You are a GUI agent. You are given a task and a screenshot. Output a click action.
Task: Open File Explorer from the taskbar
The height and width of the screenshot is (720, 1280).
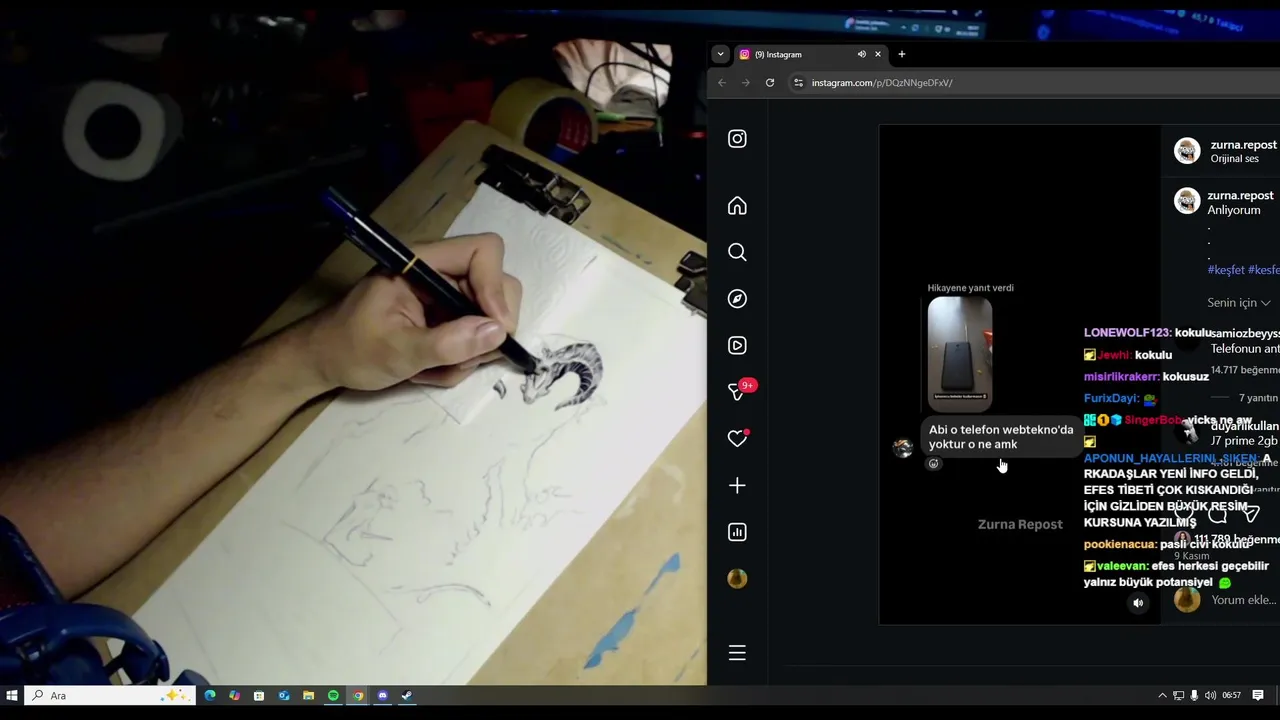tap(308, 695)
